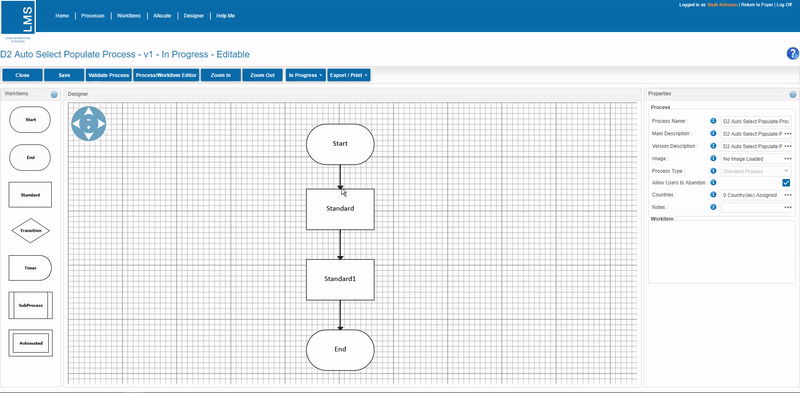Pan canvas up with the navigation pad arrow
Screen dimensions: 800x393
point(89,112)
